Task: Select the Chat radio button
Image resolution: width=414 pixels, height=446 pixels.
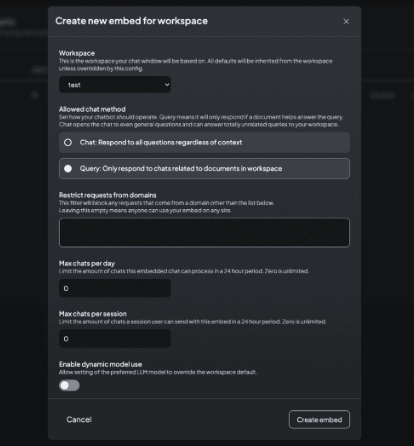Action: [x=68, y=143]
